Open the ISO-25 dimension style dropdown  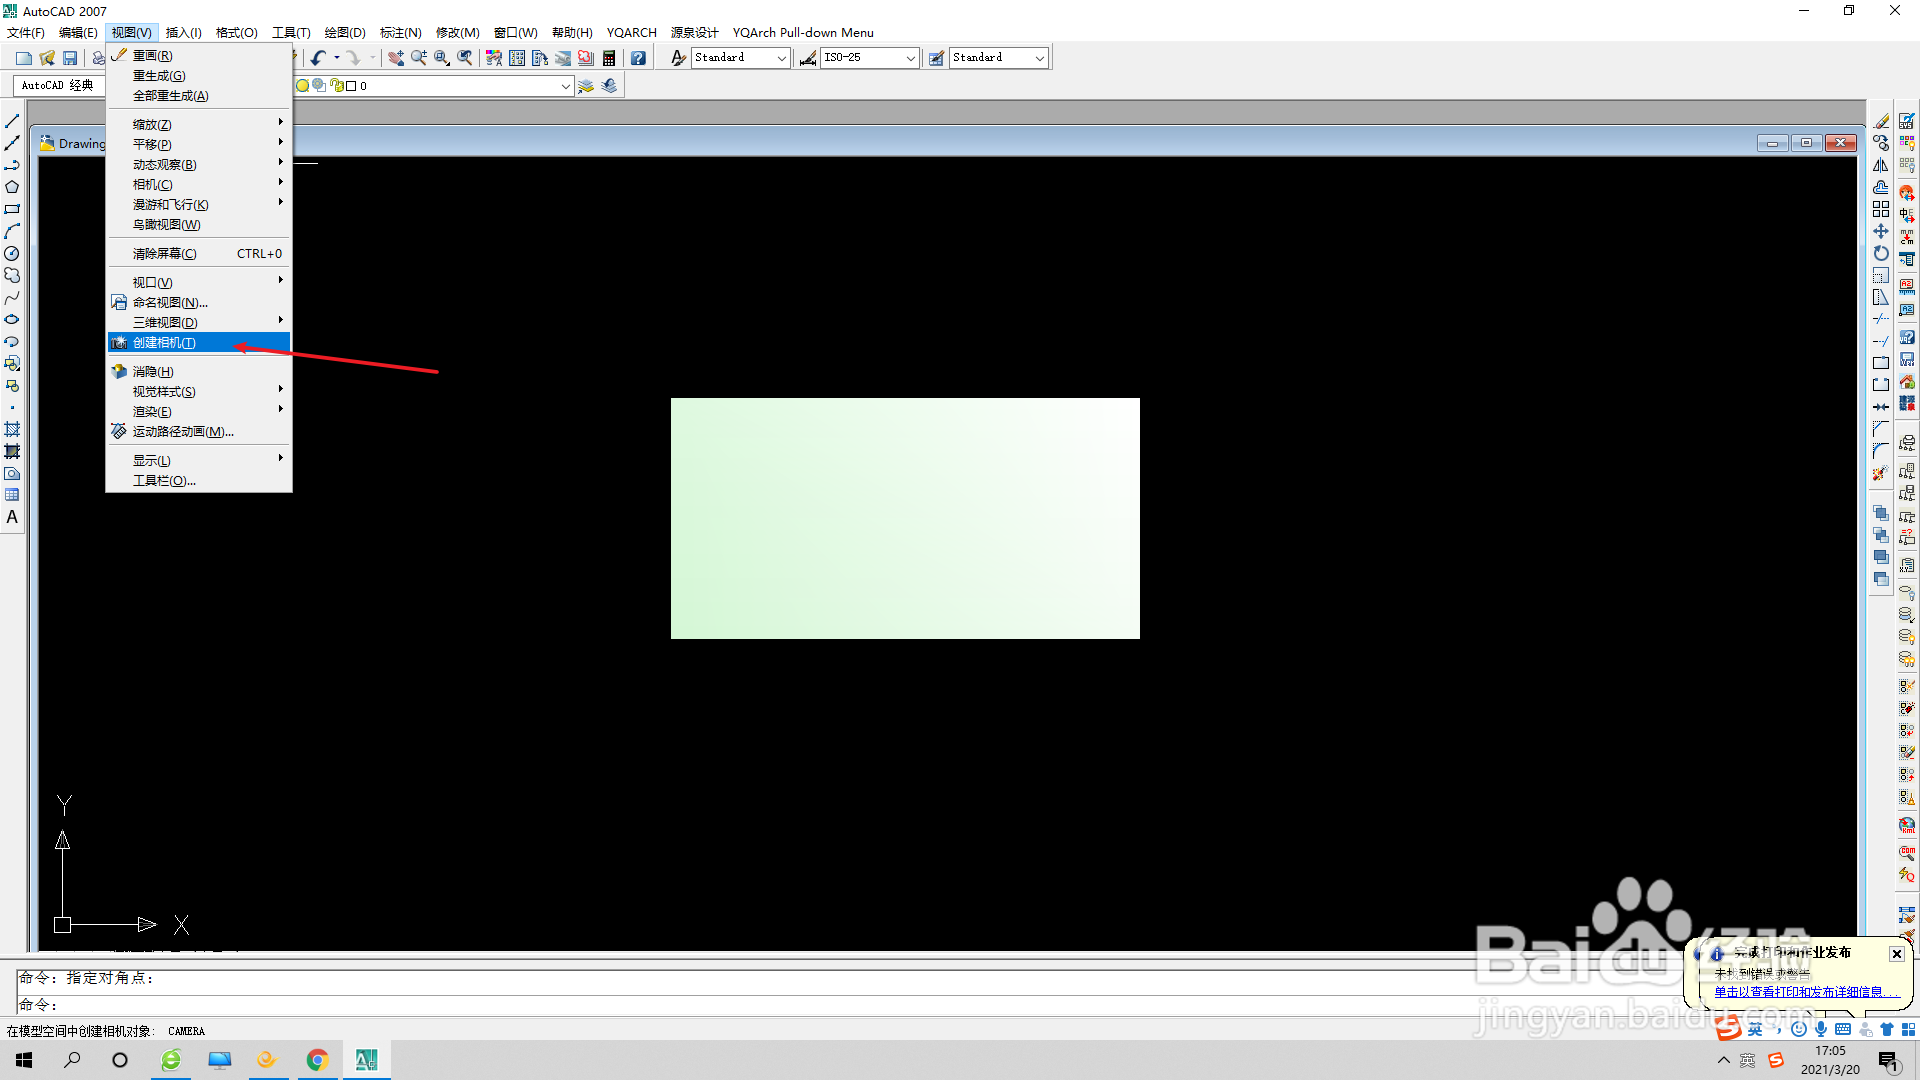910,58
